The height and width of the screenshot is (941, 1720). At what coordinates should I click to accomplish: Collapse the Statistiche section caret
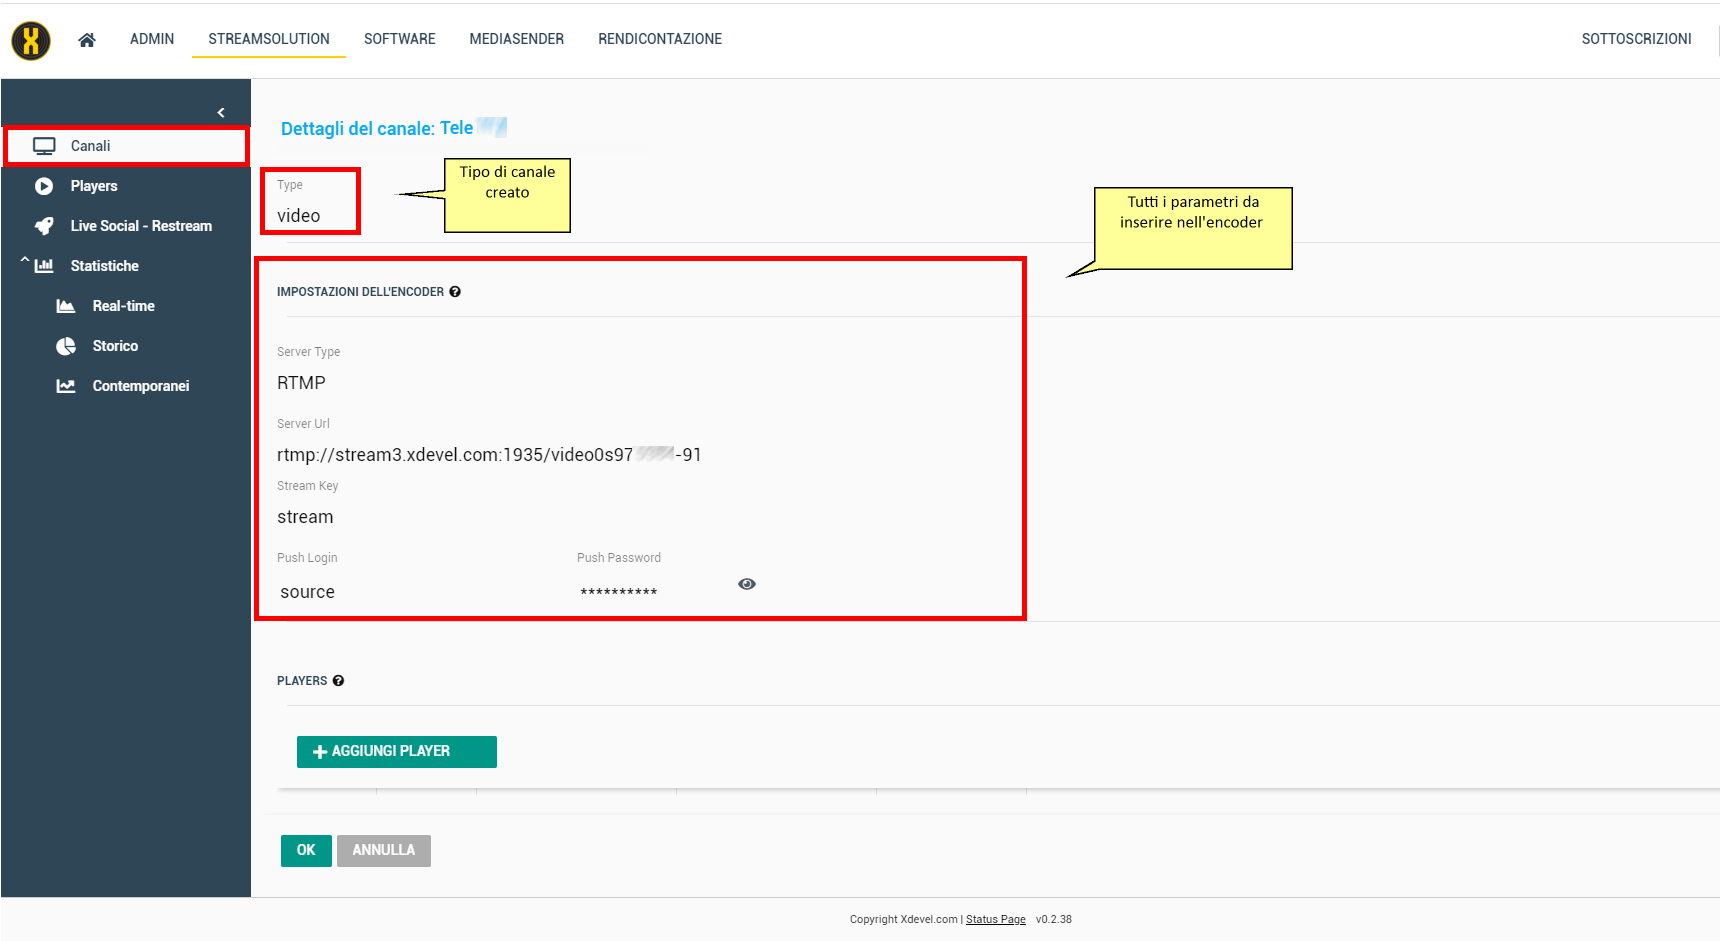pyautogui.click(x=24, y=261)
